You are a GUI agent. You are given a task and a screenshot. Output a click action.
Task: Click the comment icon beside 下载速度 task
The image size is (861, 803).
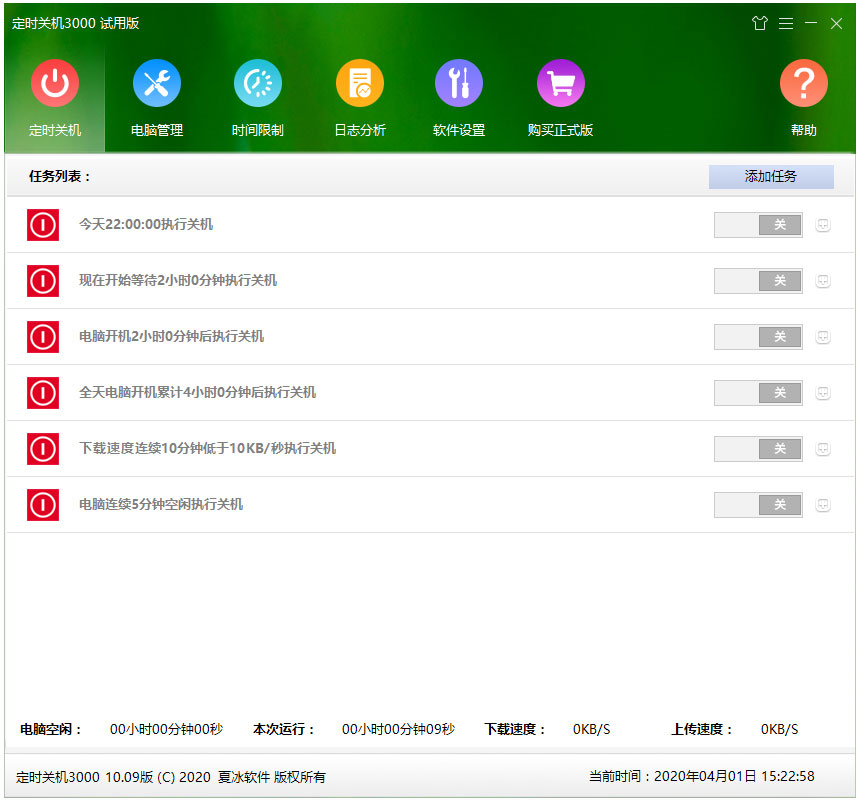coord(823,449)
